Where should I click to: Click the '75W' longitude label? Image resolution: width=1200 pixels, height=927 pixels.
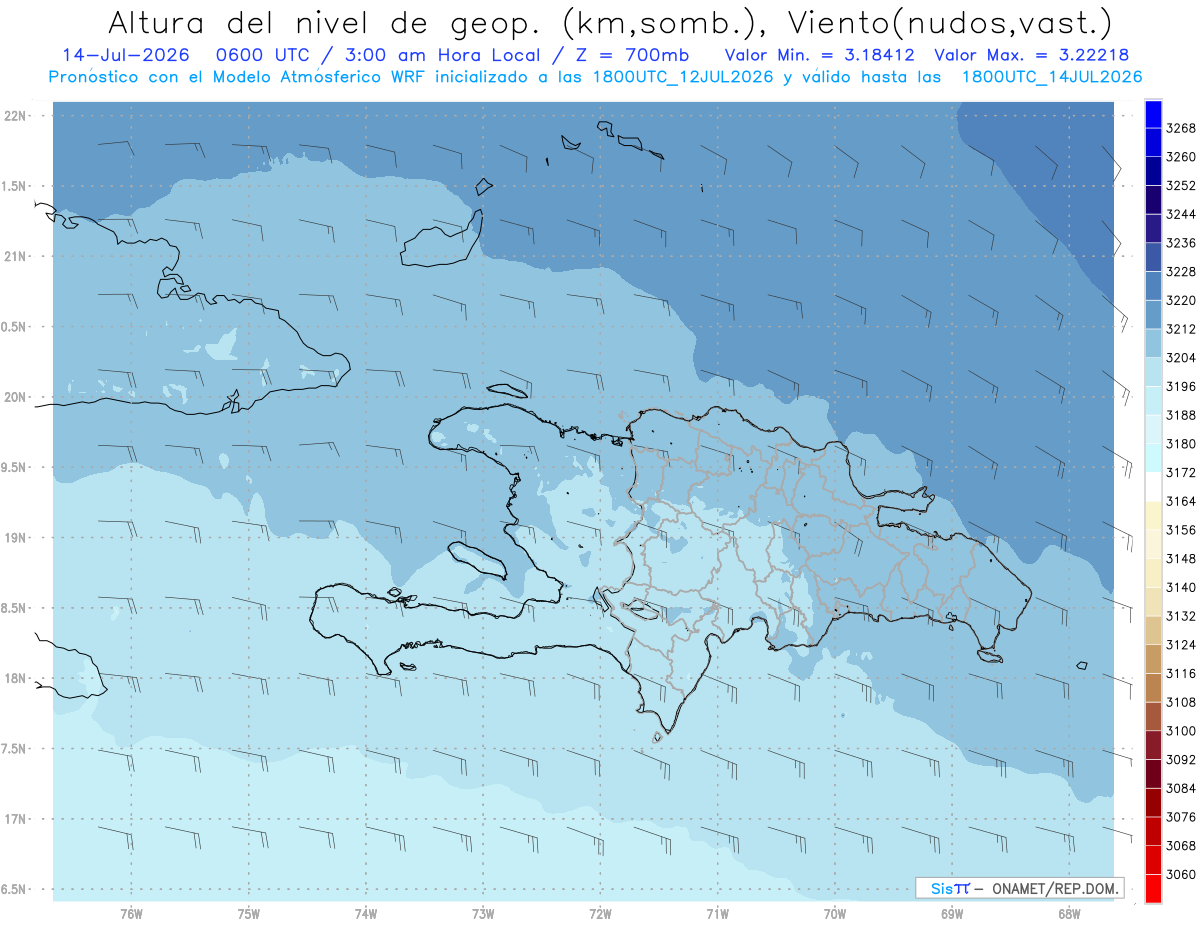pos(249,912)
